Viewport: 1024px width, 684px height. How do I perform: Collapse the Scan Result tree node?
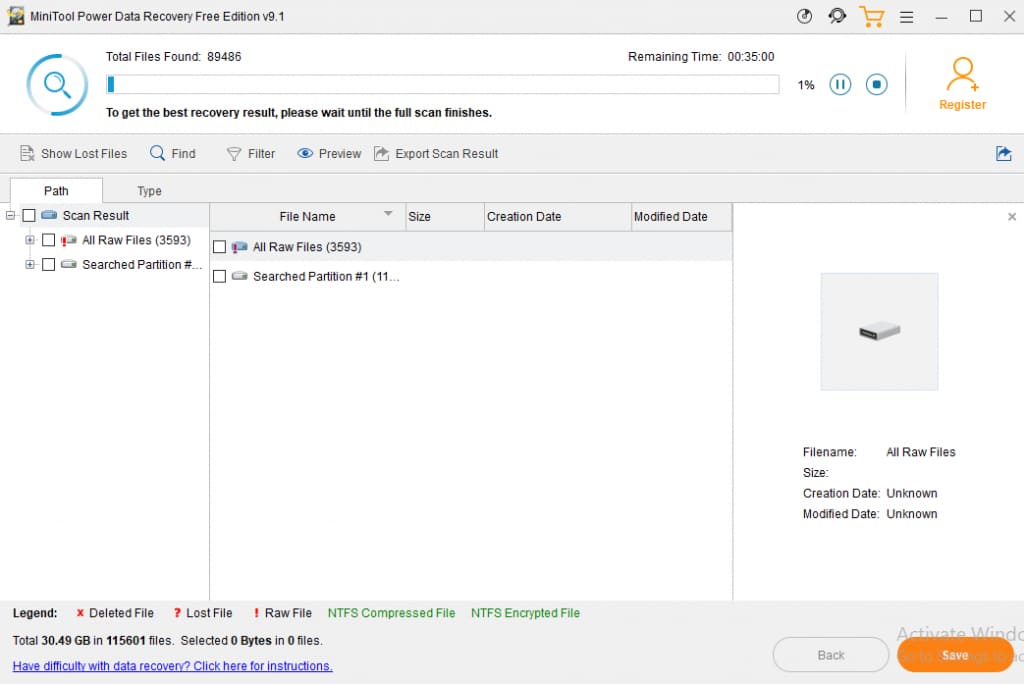pos(10,216)
